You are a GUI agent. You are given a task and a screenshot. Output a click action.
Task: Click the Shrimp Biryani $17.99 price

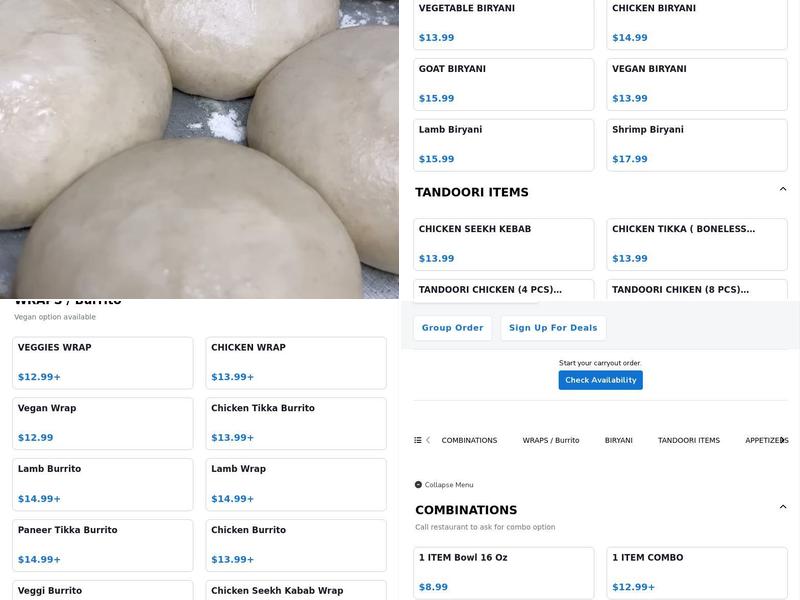coord(630,159)
